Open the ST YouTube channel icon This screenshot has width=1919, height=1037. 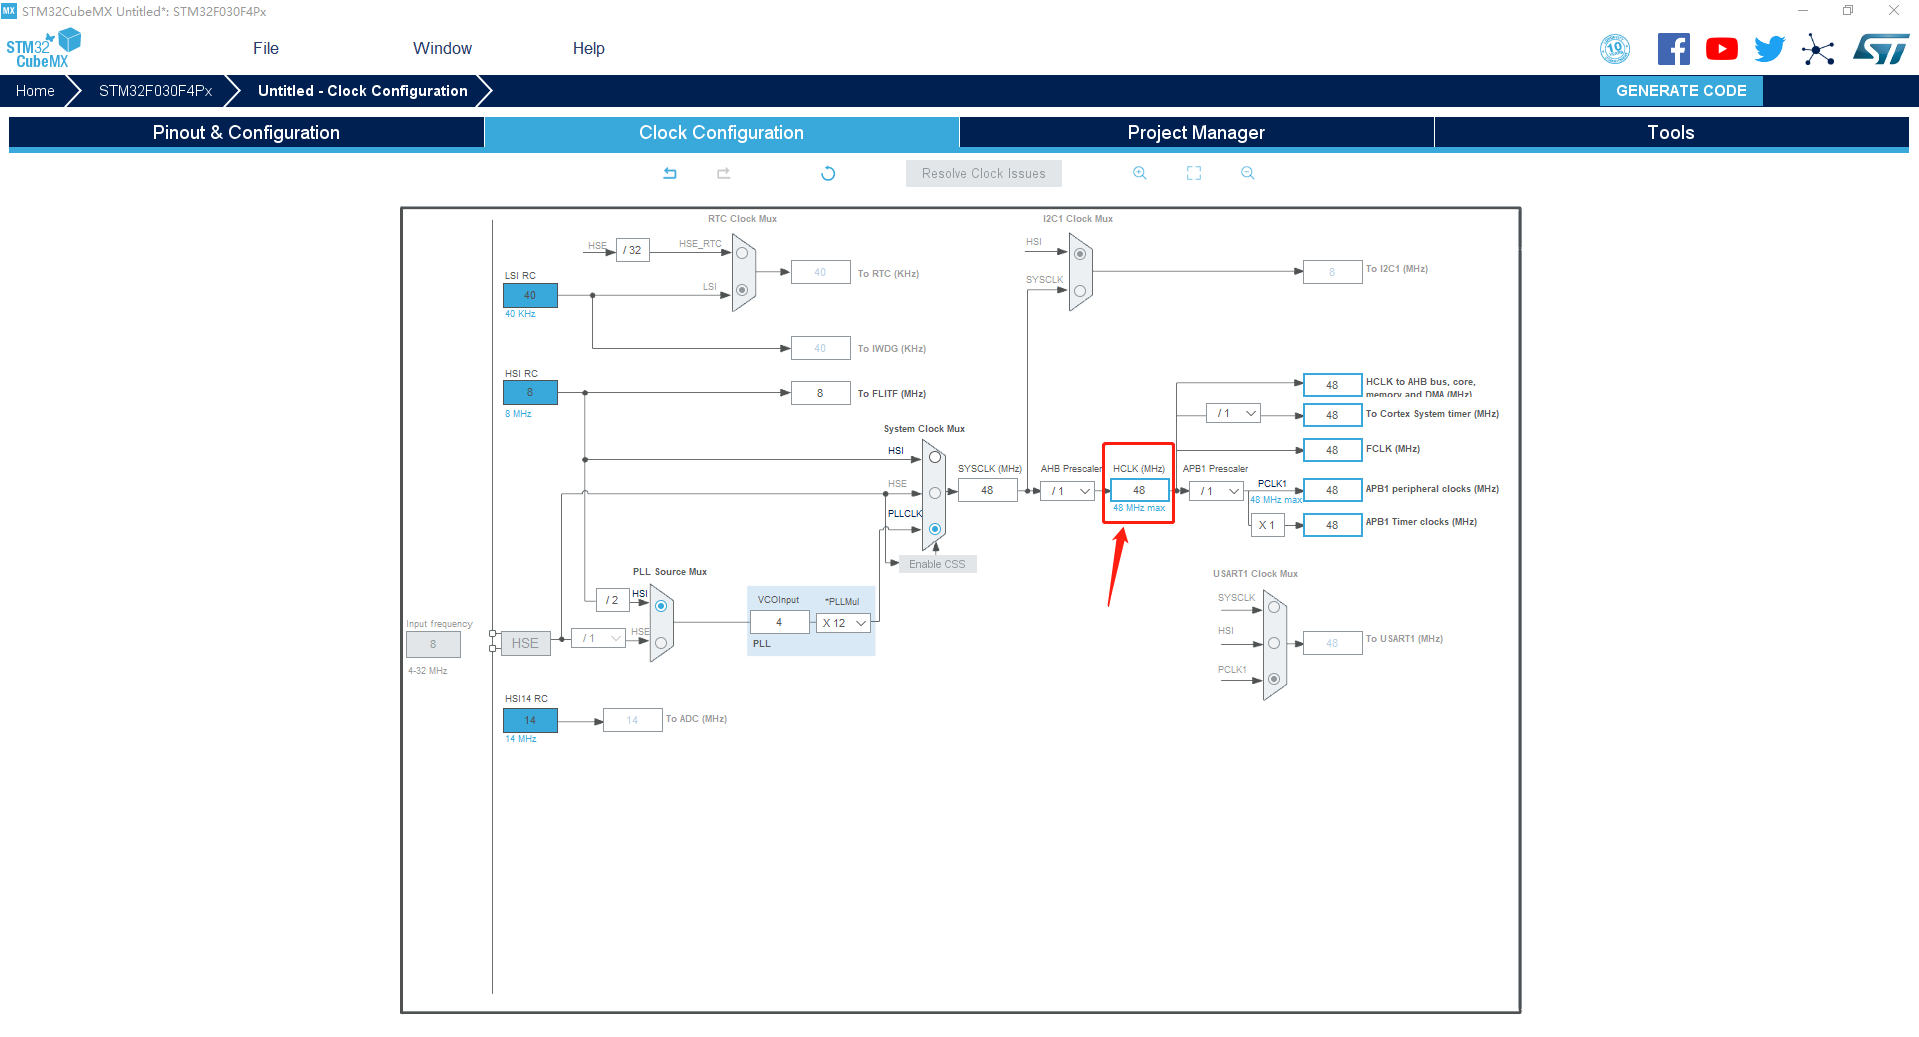point(1722,49)
